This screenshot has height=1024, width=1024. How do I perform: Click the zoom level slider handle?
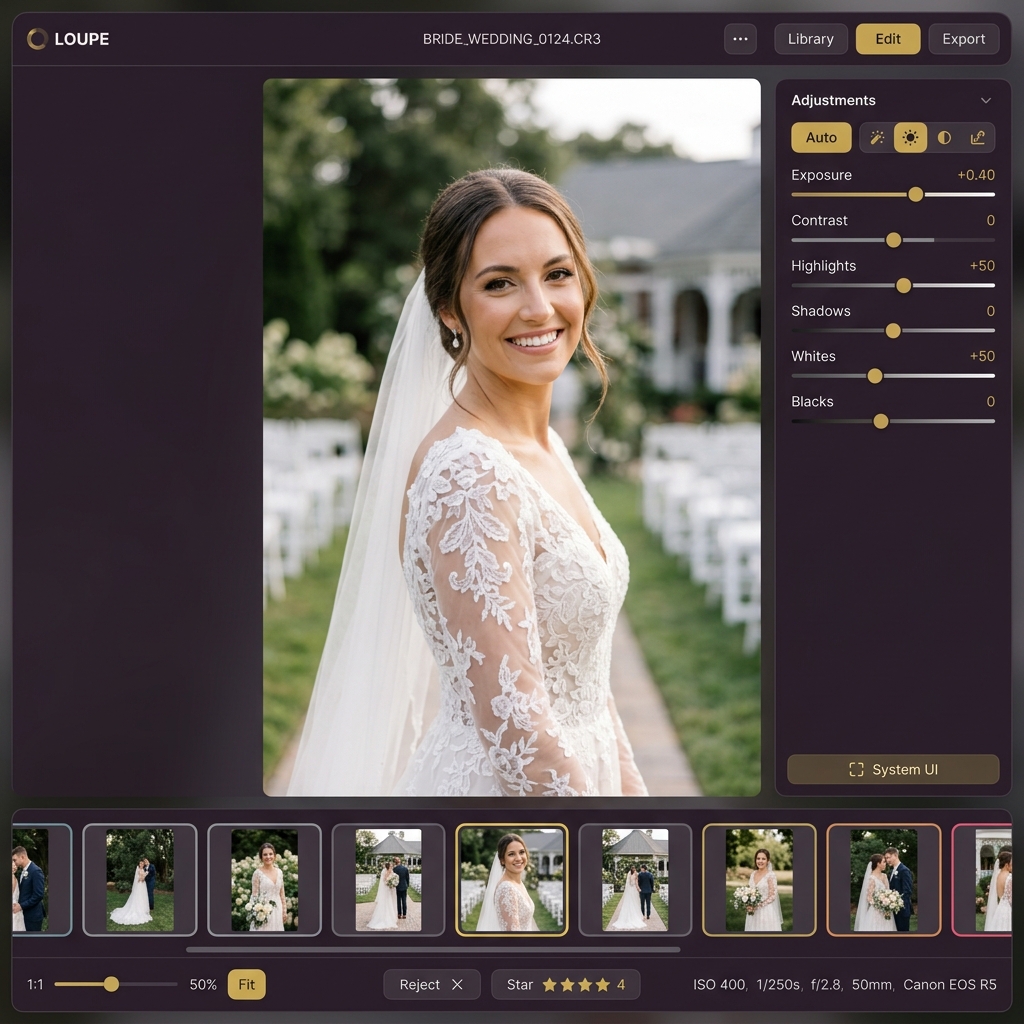111,984
